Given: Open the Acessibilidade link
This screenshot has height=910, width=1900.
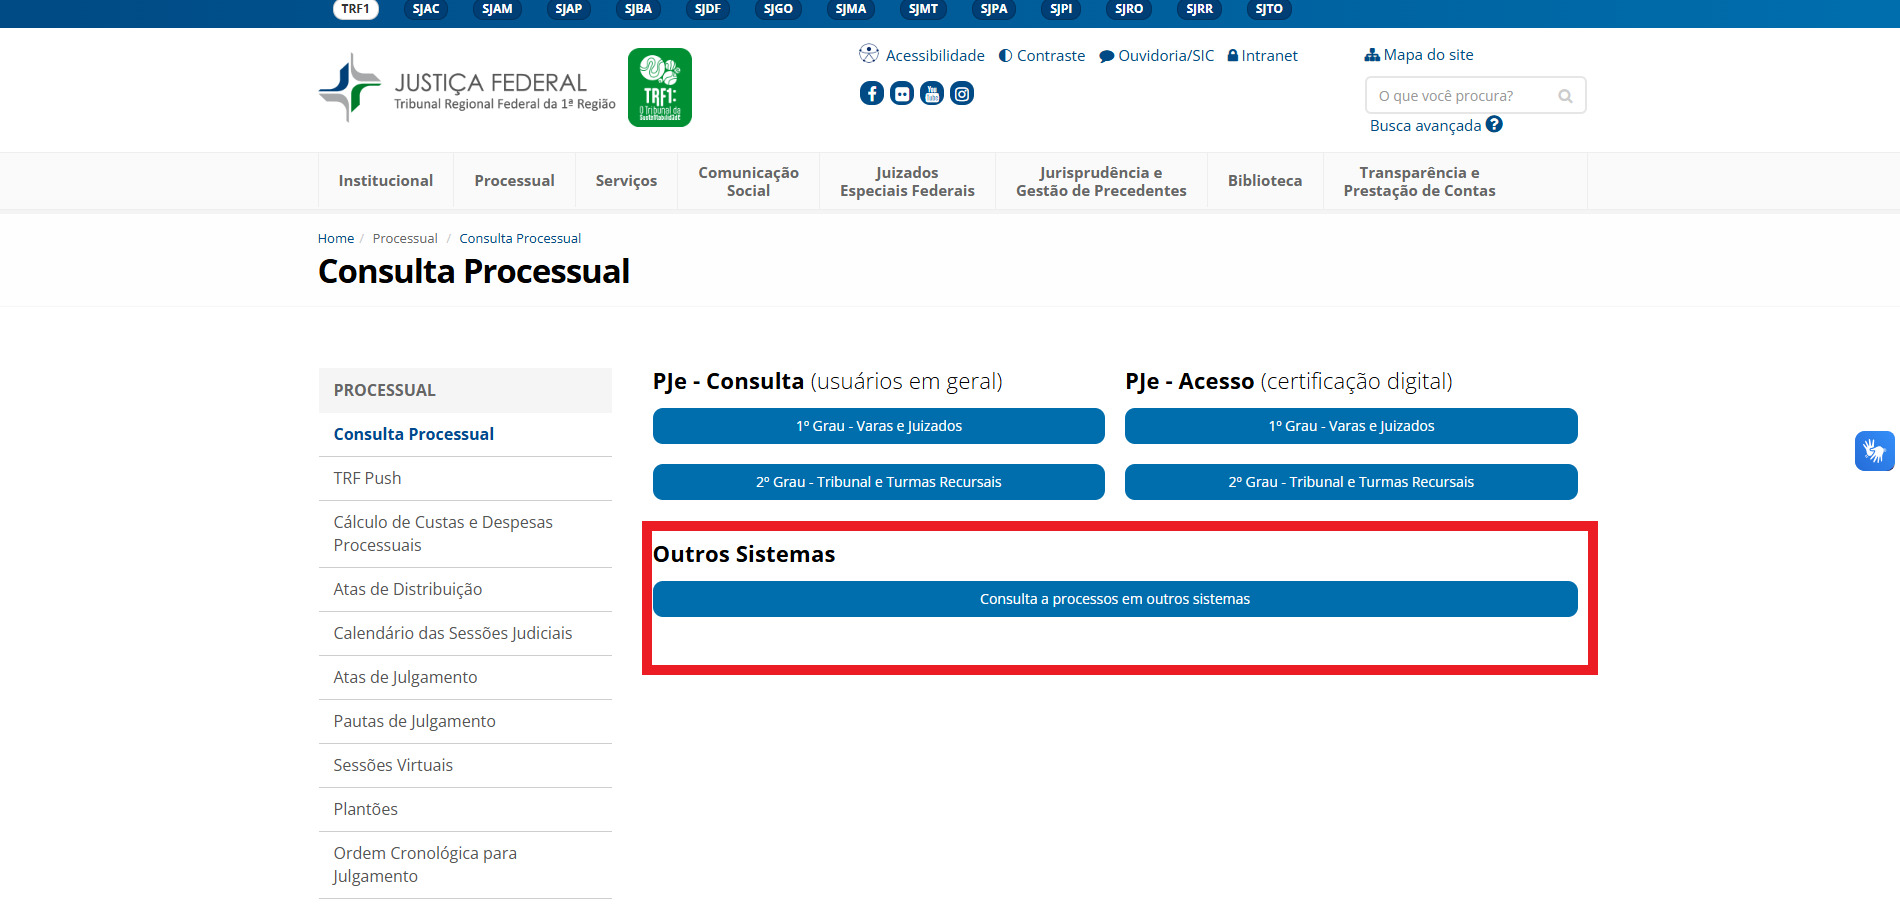Looking at the screenshot, I should point(922,56).
